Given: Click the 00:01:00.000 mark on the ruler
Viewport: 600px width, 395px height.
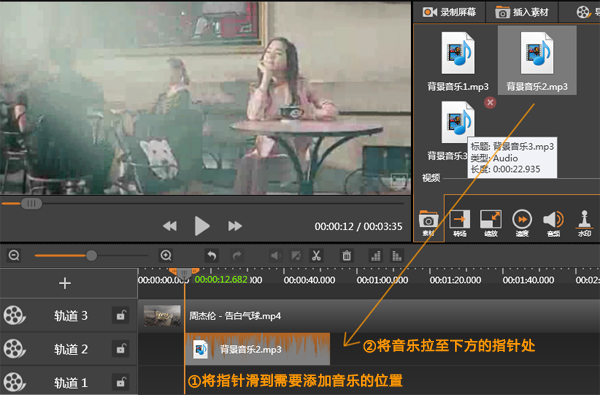Looking at the screenshot, I should (x=382, y=280).
